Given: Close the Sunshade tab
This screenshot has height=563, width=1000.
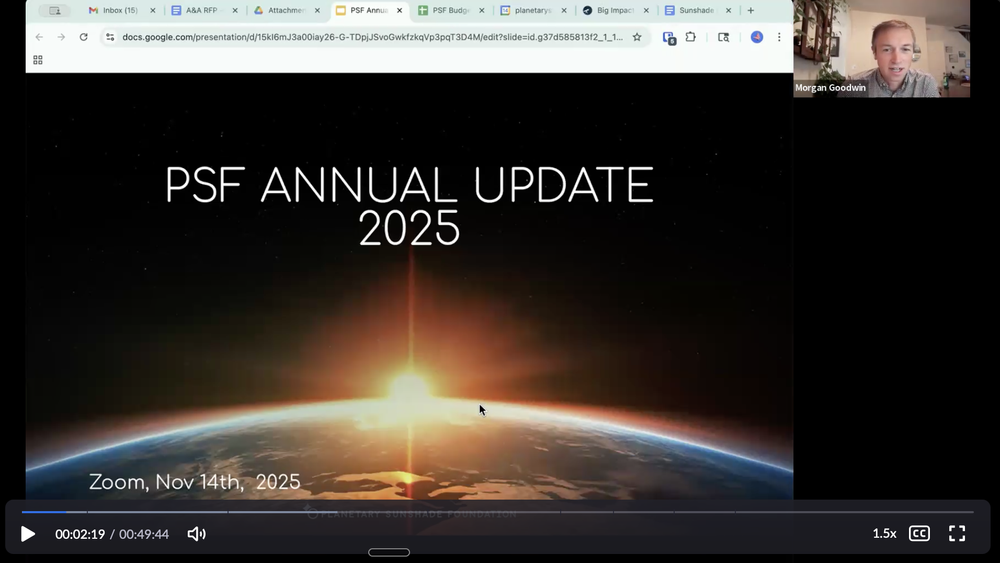Looking at the screenshot, I should (x=728, y=10).
